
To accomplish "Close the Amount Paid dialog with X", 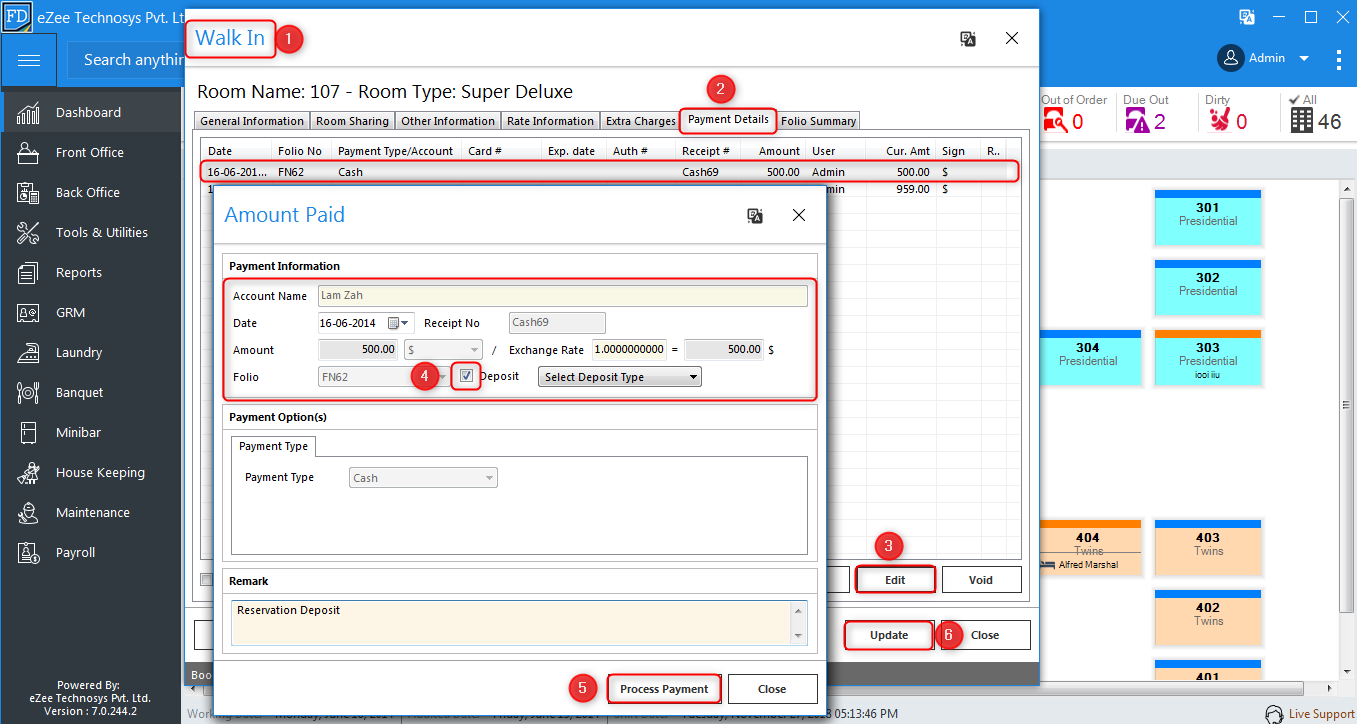I will click(x=799, y=215).
